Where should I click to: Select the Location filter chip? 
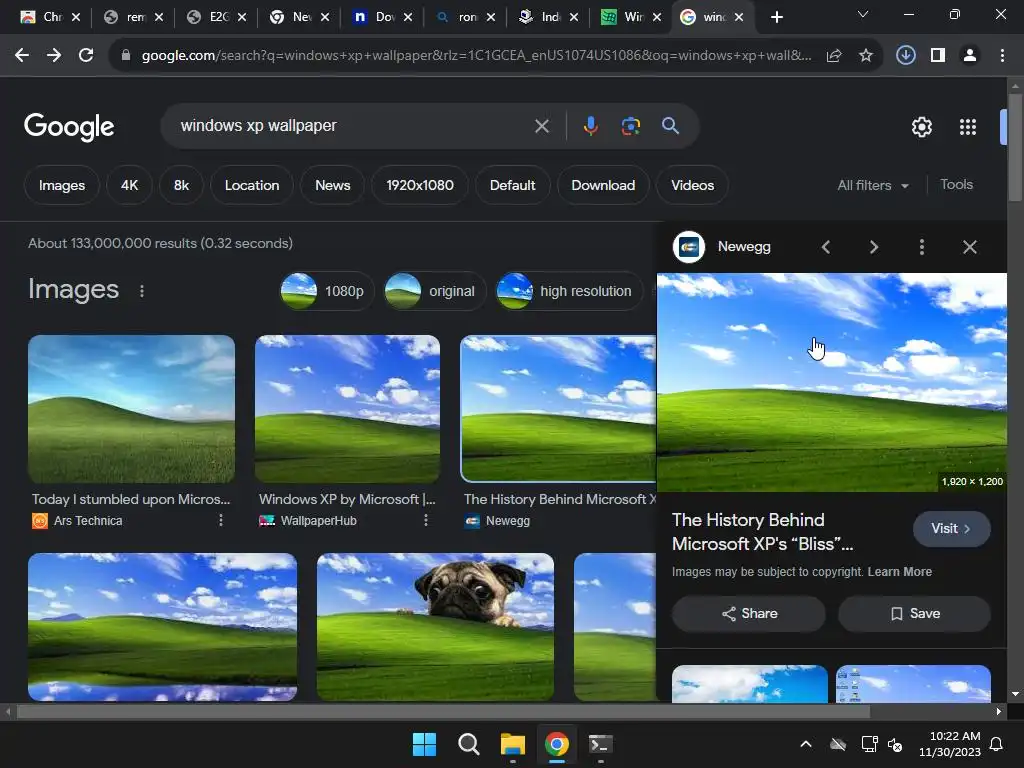click(252, 185)
